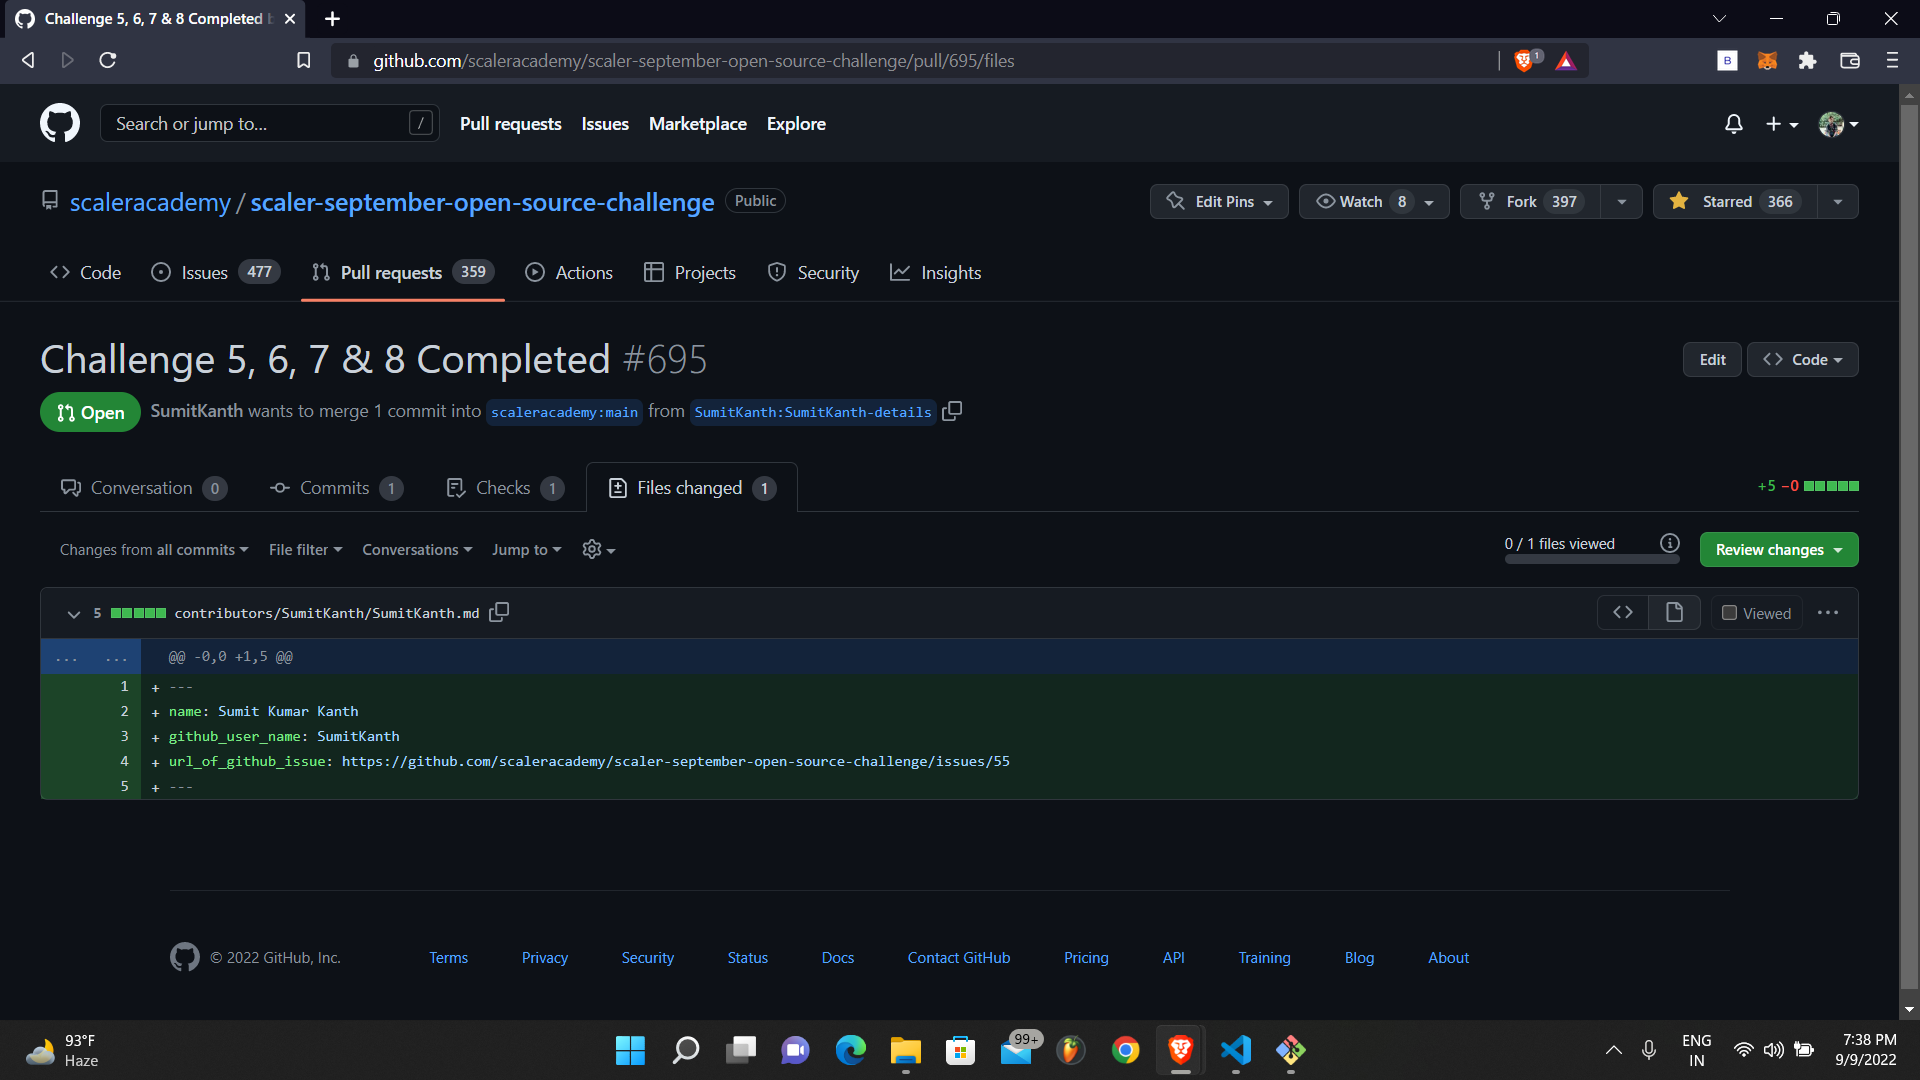Open the Pricing link in the footer
This screenshot has height=1080, width=1920.
pyautogui.click(x=1086, y=957)
